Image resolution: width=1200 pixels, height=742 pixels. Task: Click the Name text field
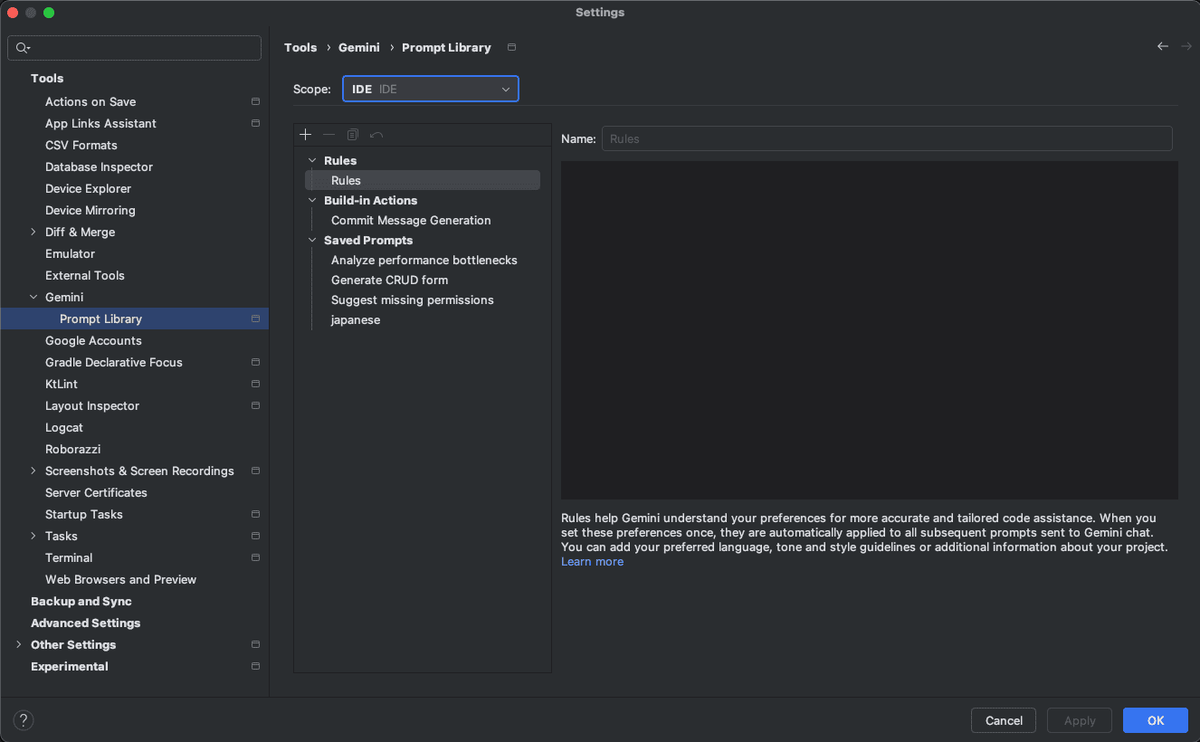[887, 139]
